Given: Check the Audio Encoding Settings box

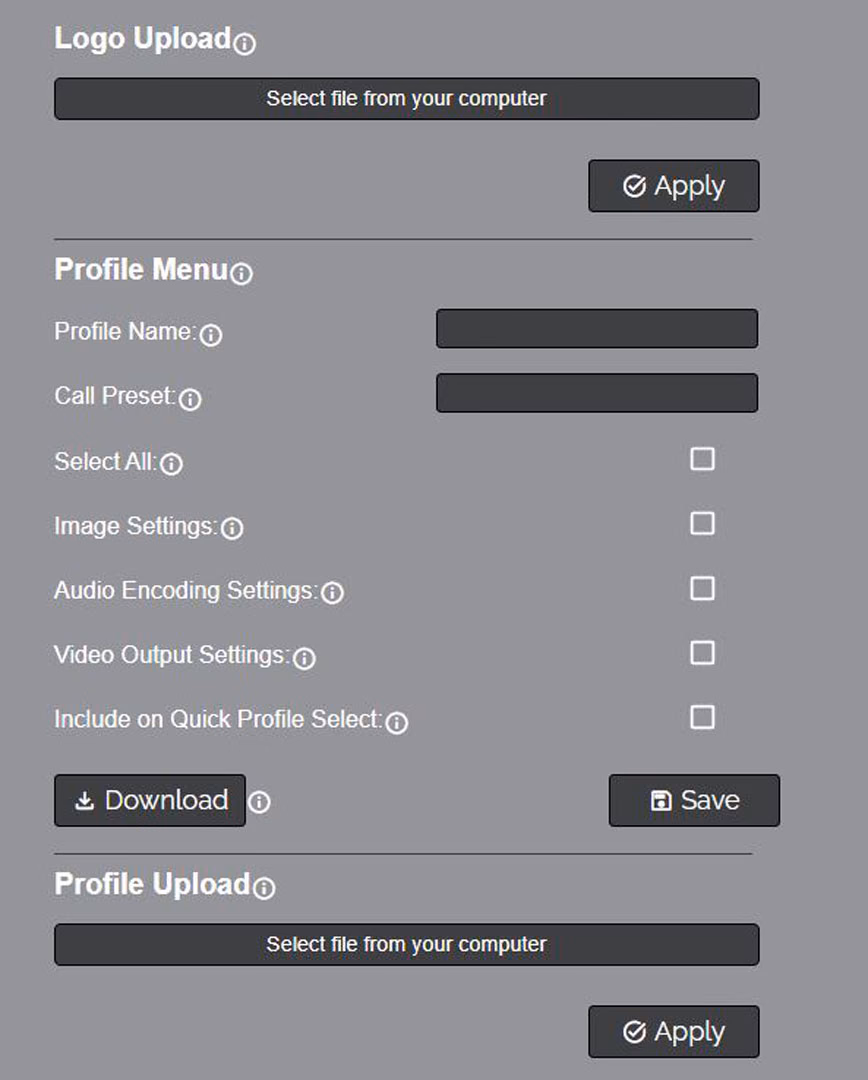Looking at the screenshot, I should click(x=702, y=588).
